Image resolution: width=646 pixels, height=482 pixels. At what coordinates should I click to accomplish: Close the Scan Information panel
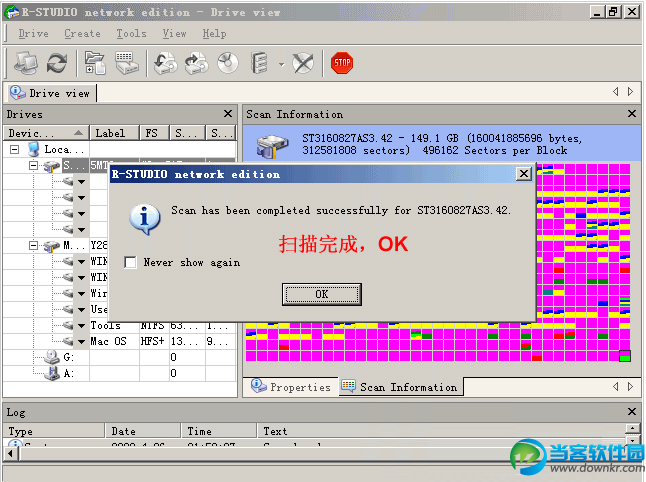coord(632,114)
